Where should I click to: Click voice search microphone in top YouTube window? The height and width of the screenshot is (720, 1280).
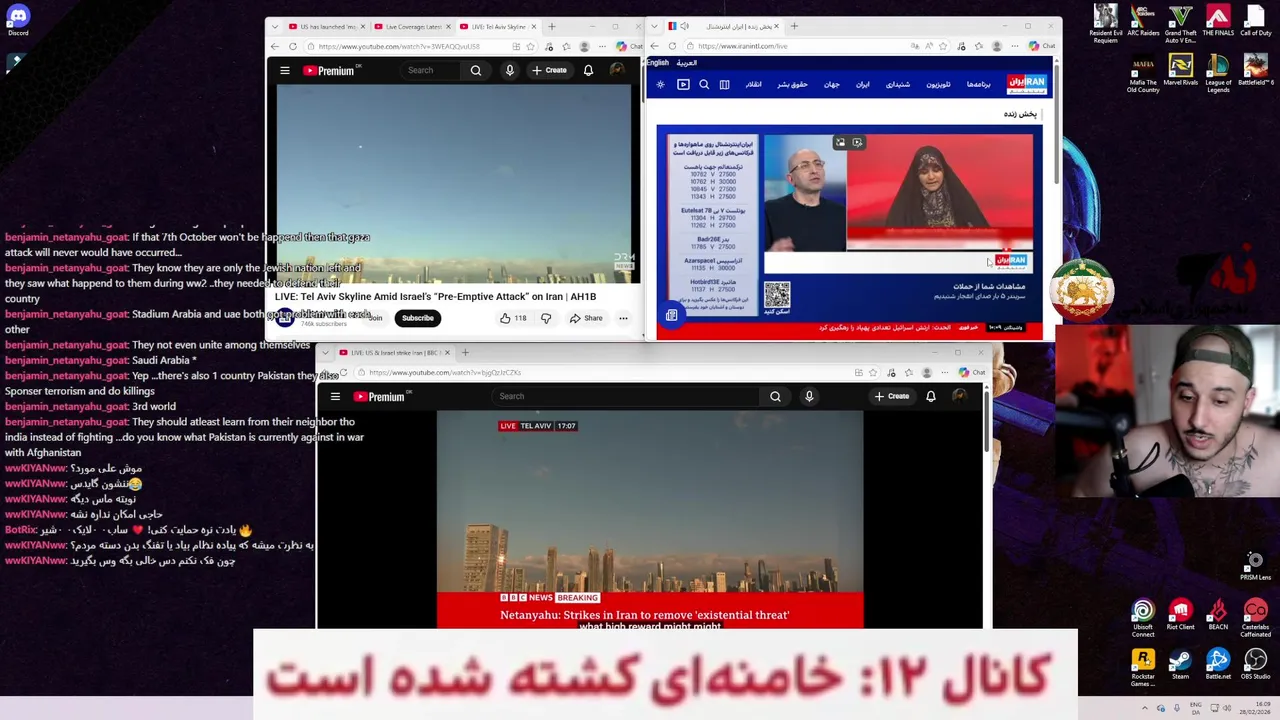pyautogui.click(x=509, y=70)
